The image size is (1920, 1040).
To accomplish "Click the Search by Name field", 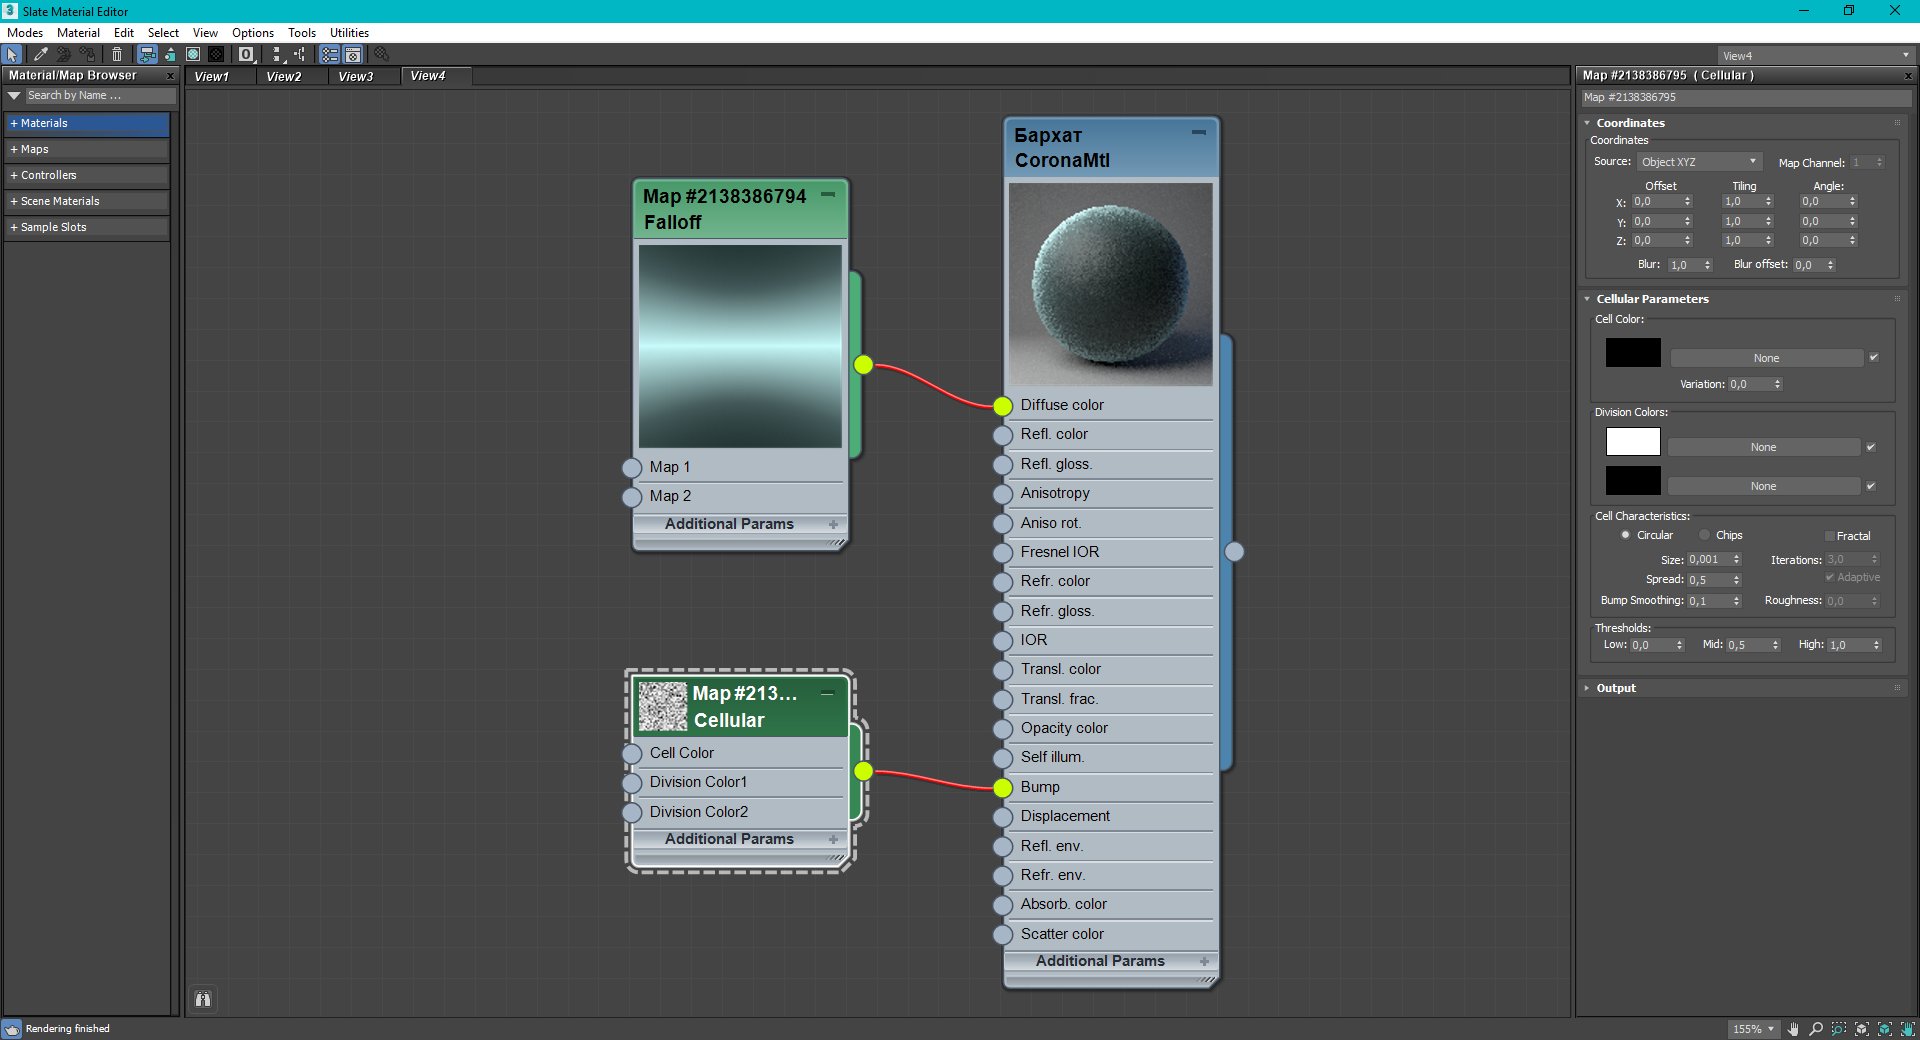I will pyautogui.click(x=98, y=96).
